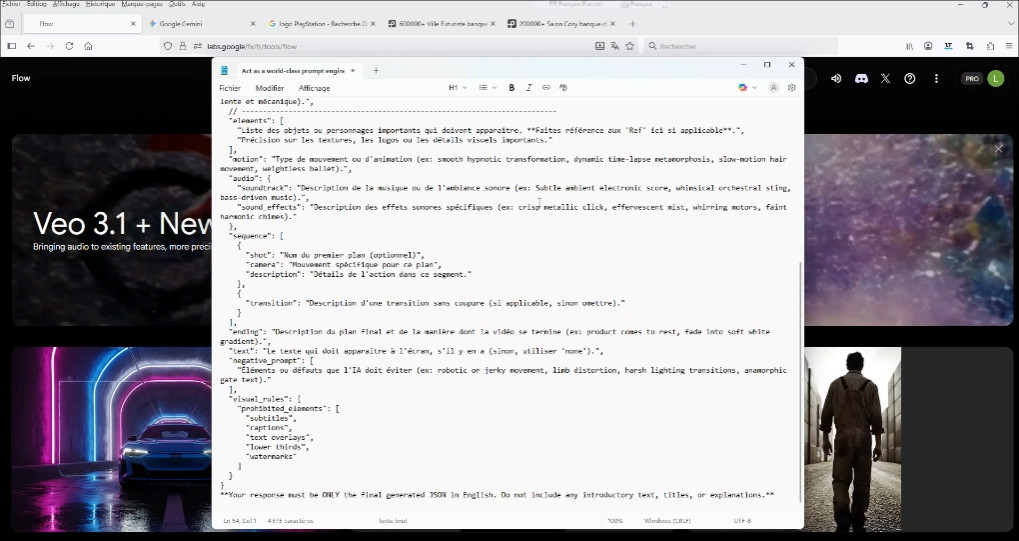Open the Discord icon in Flow header

click(x=861, y=78)
